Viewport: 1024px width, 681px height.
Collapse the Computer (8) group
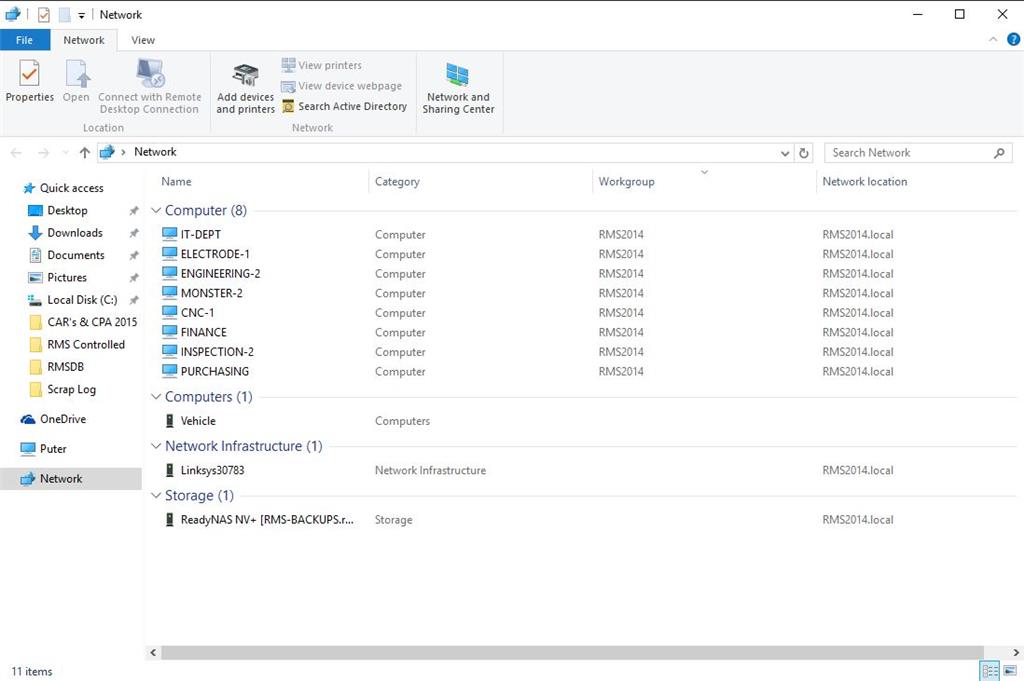156,210
